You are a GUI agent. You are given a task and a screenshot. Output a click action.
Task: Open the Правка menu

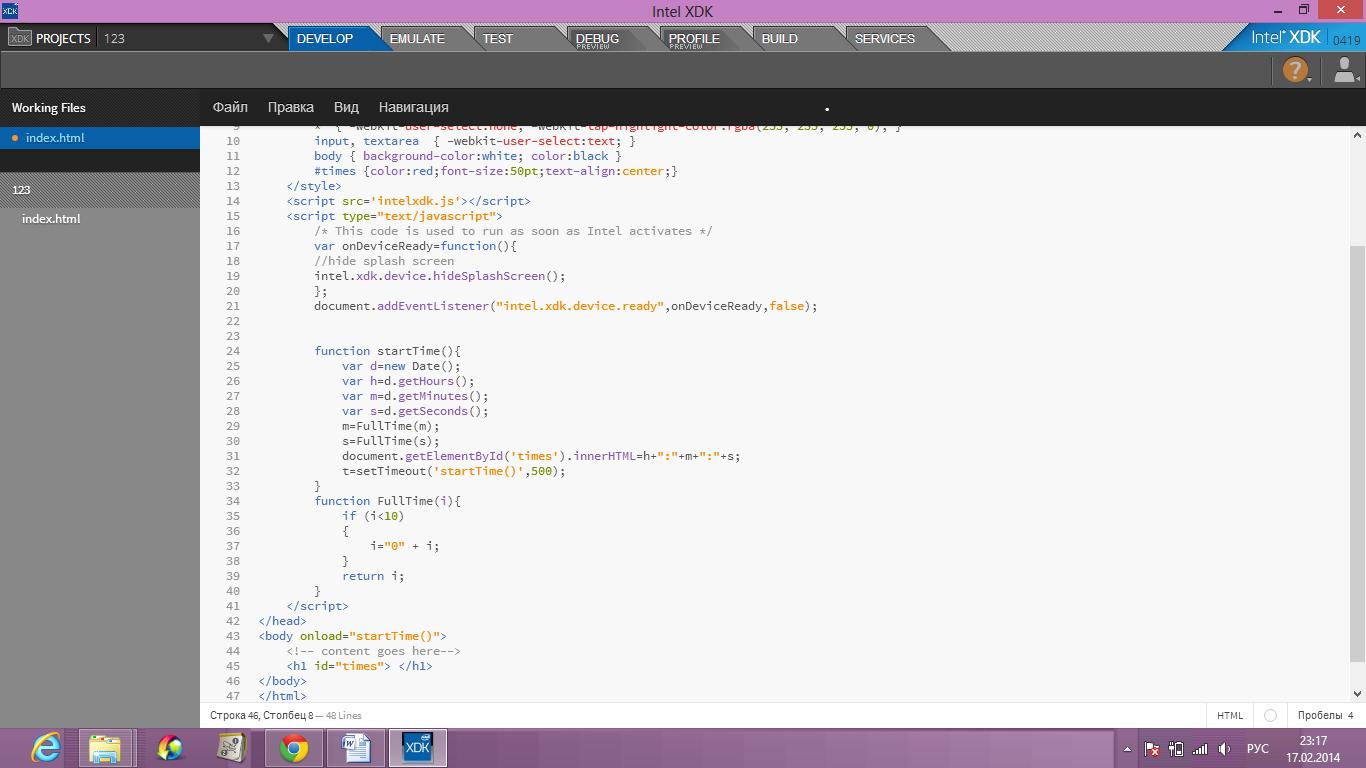290,107
